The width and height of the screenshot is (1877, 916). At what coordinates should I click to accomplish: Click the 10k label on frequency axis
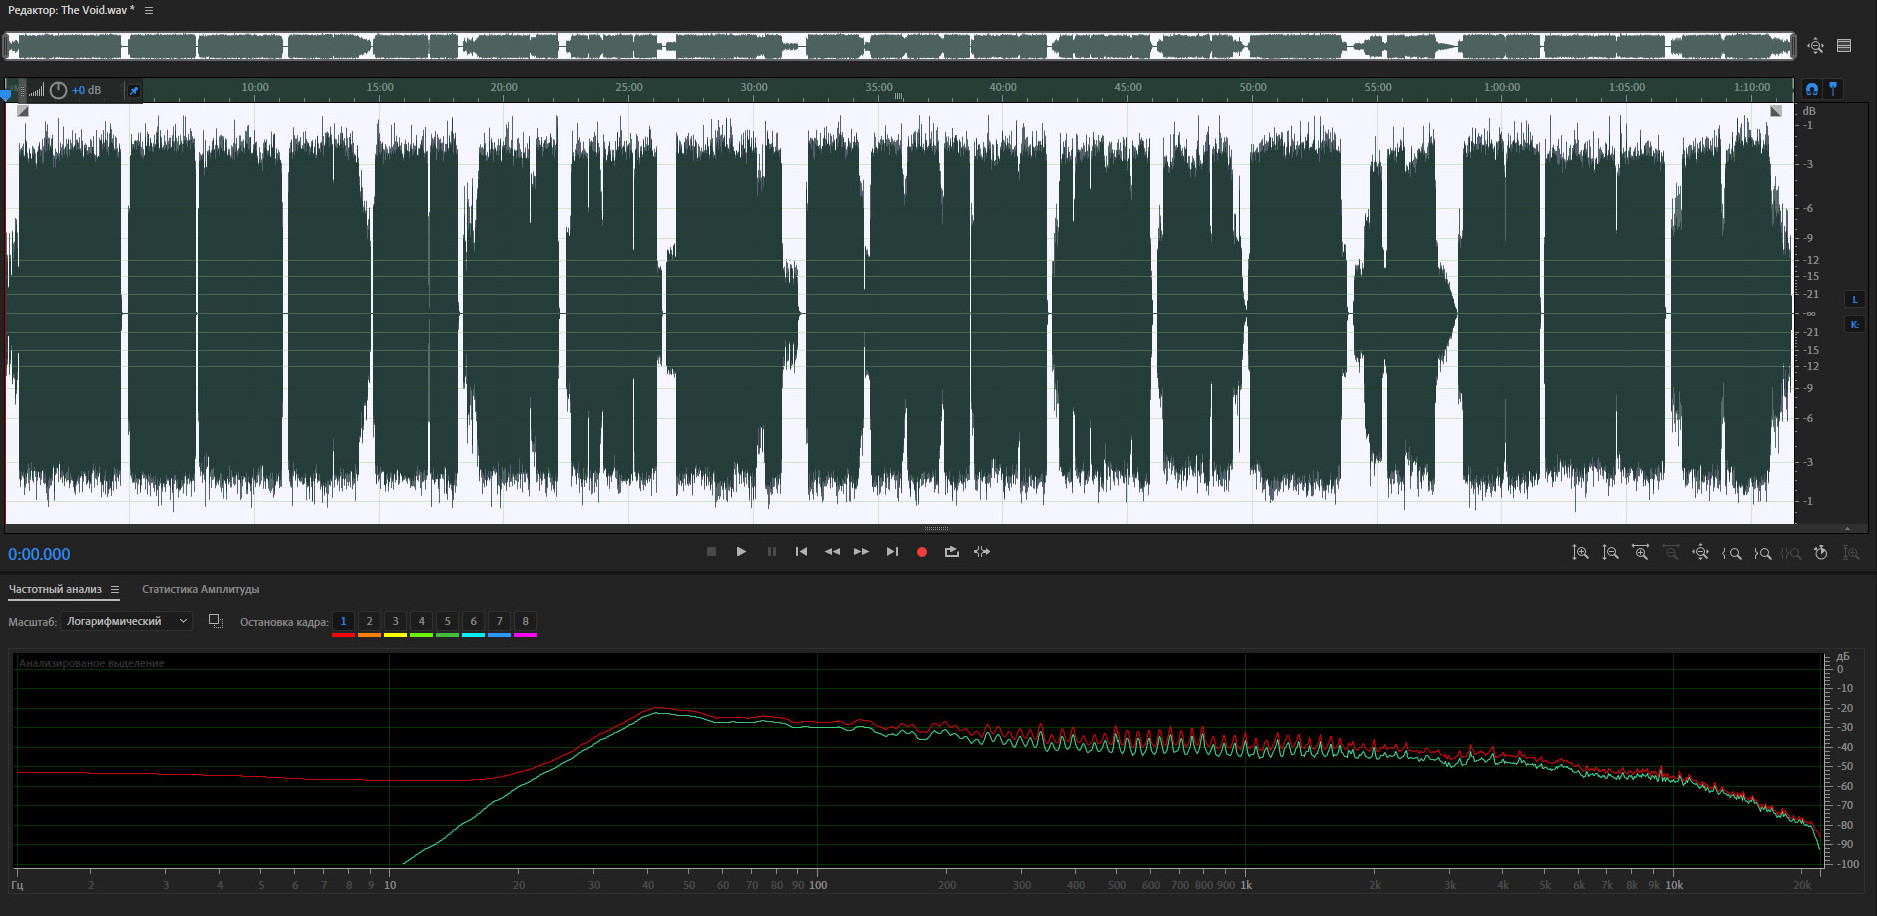pos(1674,885)
